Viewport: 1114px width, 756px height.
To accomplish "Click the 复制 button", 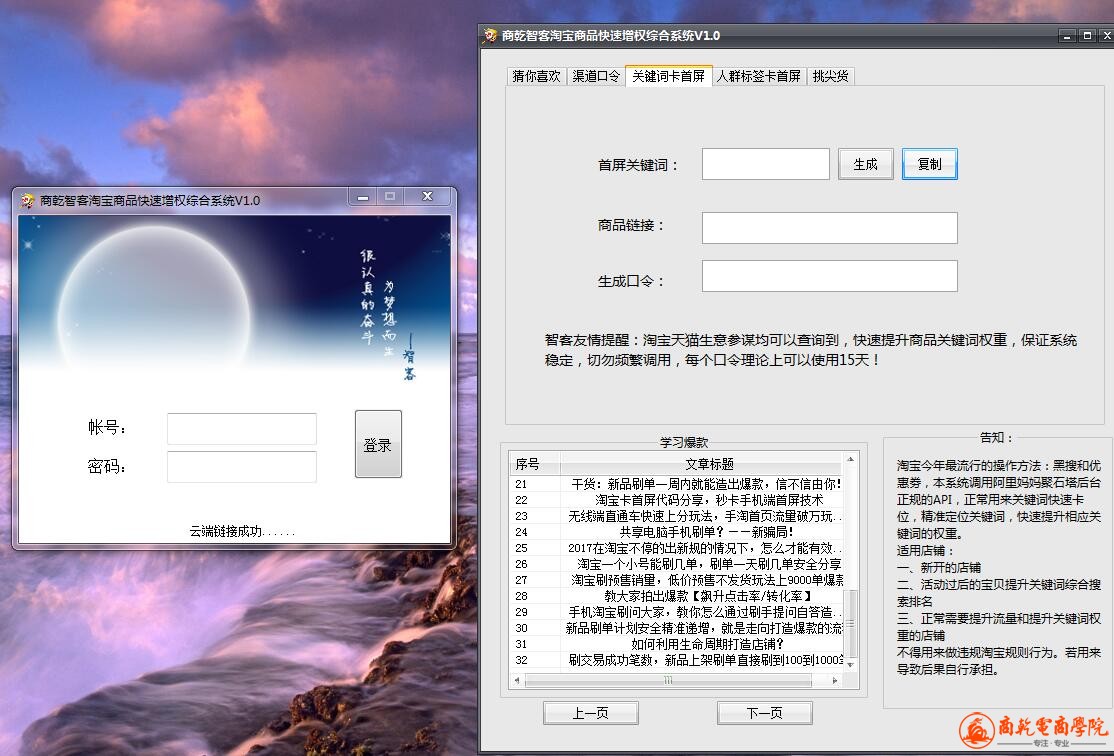I will (929, 164).
